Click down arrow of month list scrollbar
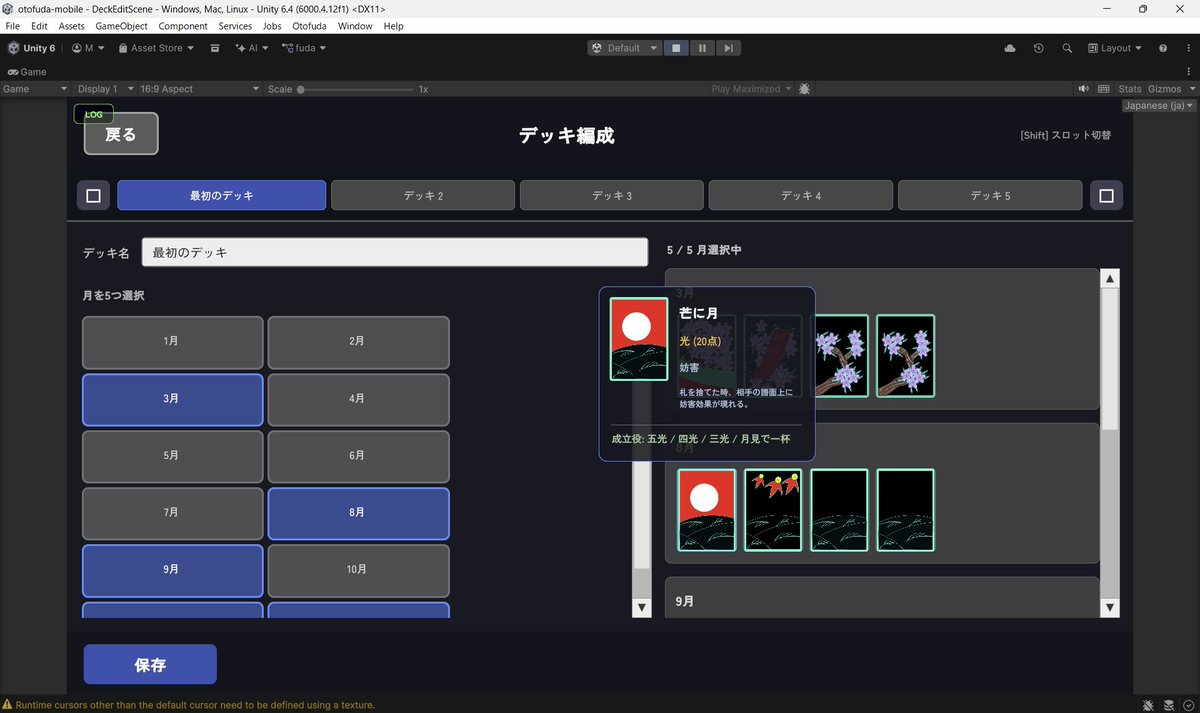The height and width of the screenshot is (713, 1200). pyautogui.click(x=642, y=607)
